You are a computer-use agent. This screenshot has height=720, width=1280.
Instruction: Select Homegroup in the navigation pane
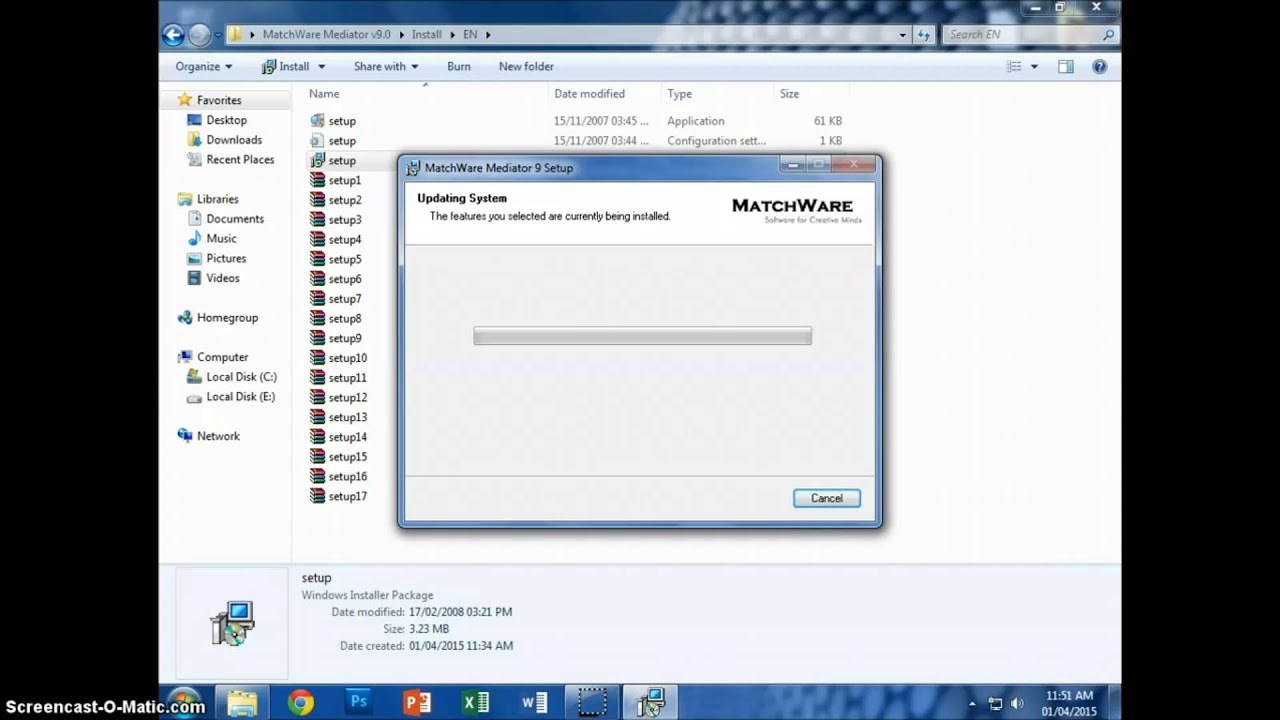click(x=227, y=318)
